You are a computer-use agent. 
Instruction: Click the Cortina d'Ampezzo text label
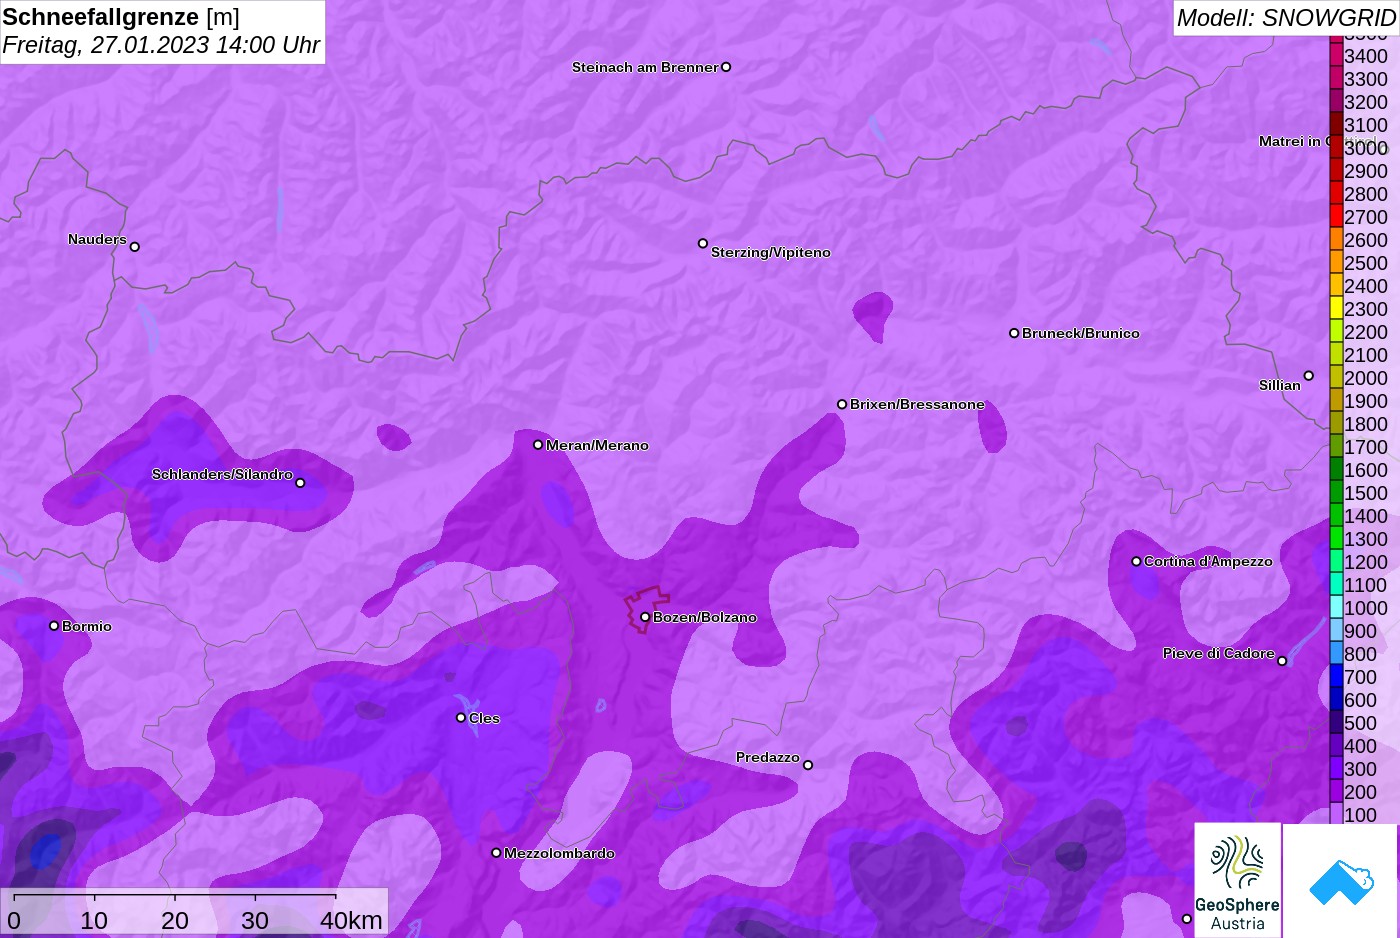(1208, 561)
